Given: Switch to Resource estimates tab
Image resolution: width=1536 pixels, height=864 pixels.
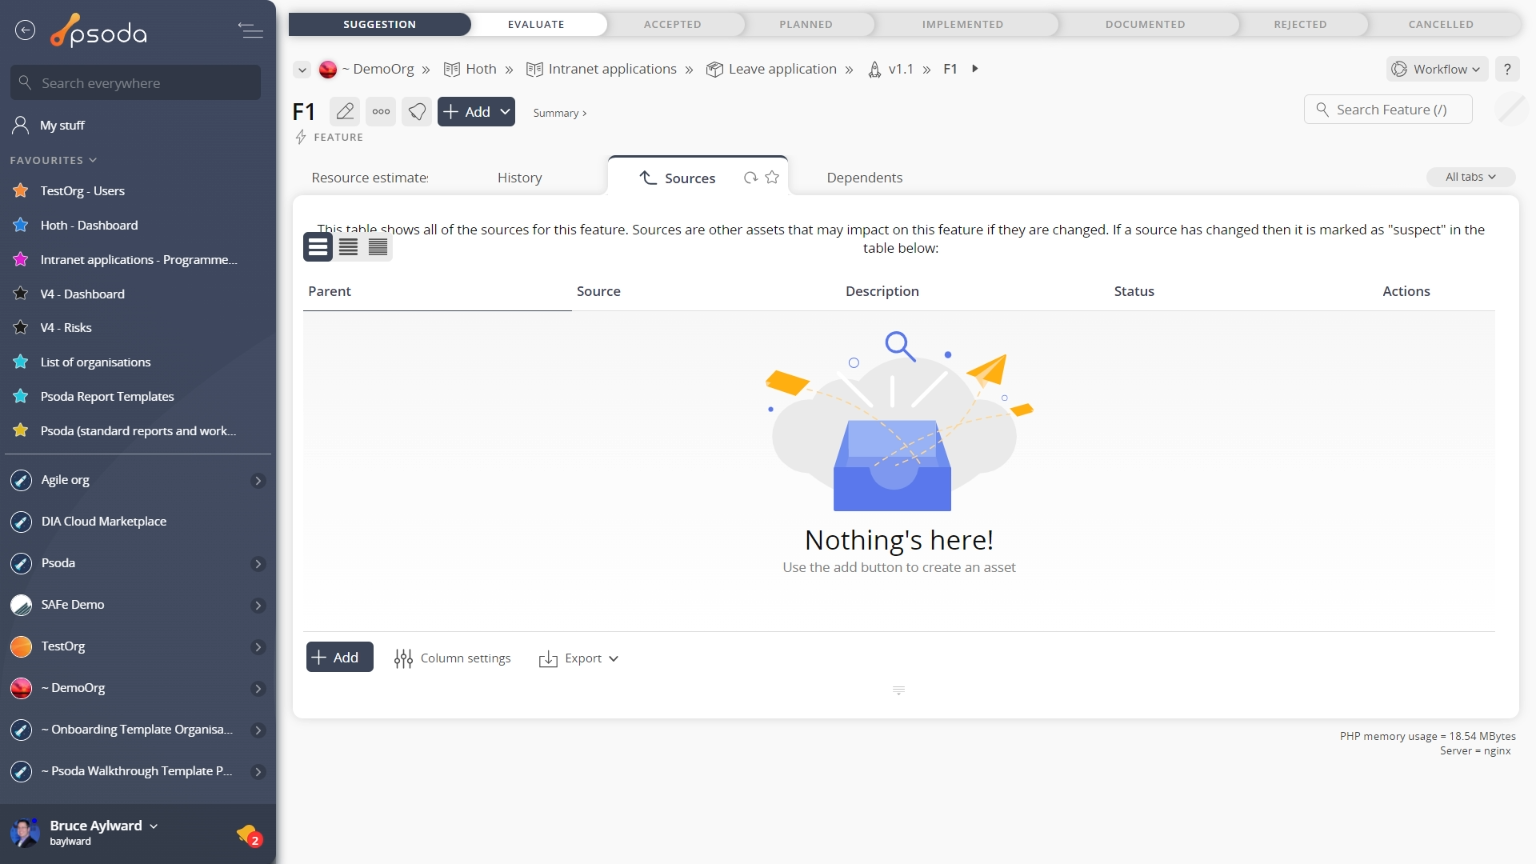Looking at the screenshot, I should [370, 178].
